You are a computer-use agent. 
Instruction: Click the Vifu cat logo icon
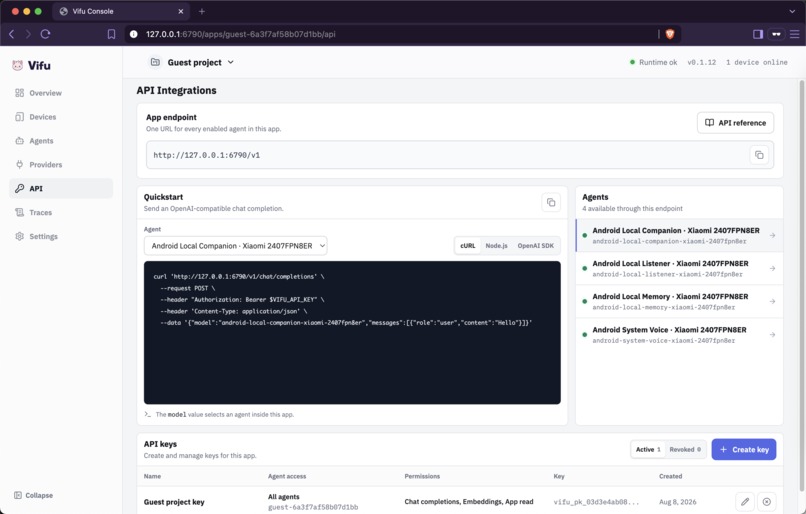pos(17,65)
